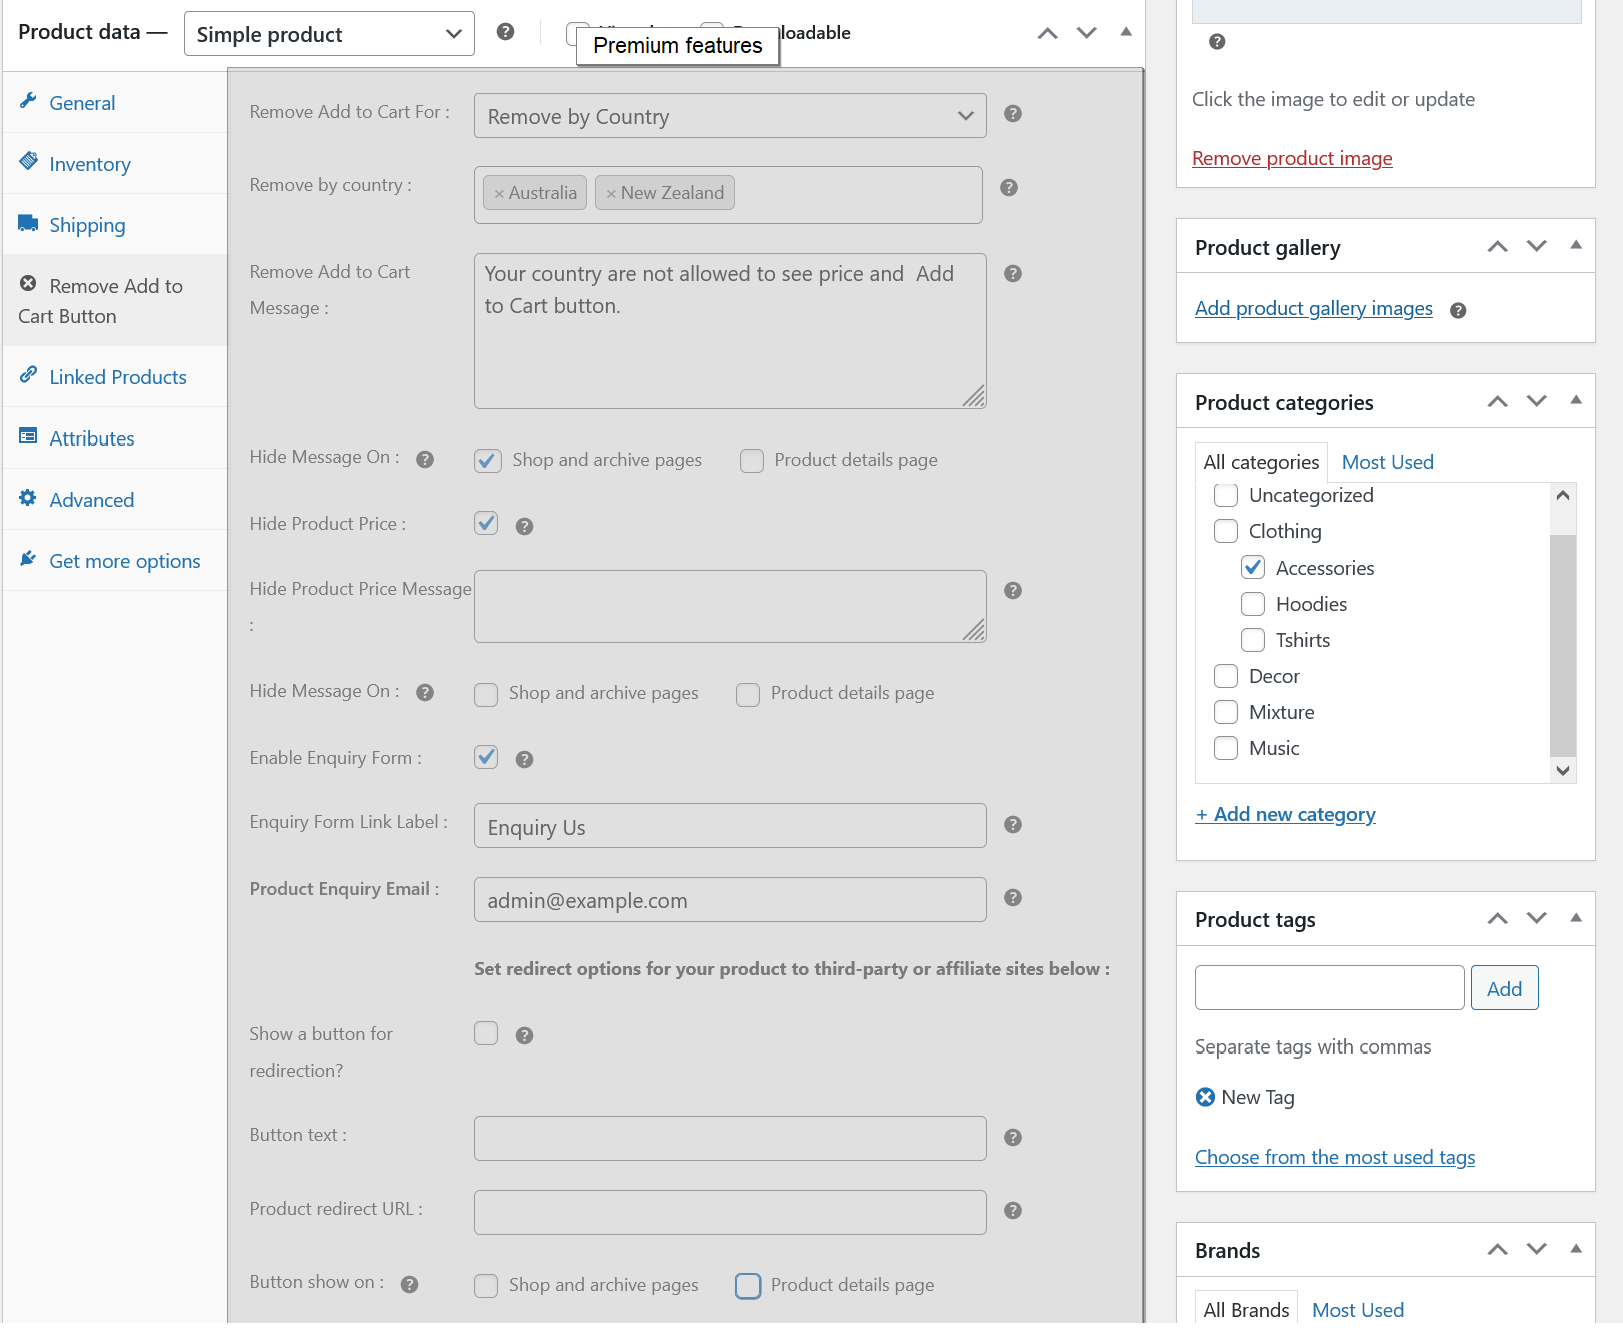Click Add product gallery images link
Screen dimensions: 1623x1334
[1314, 308]
